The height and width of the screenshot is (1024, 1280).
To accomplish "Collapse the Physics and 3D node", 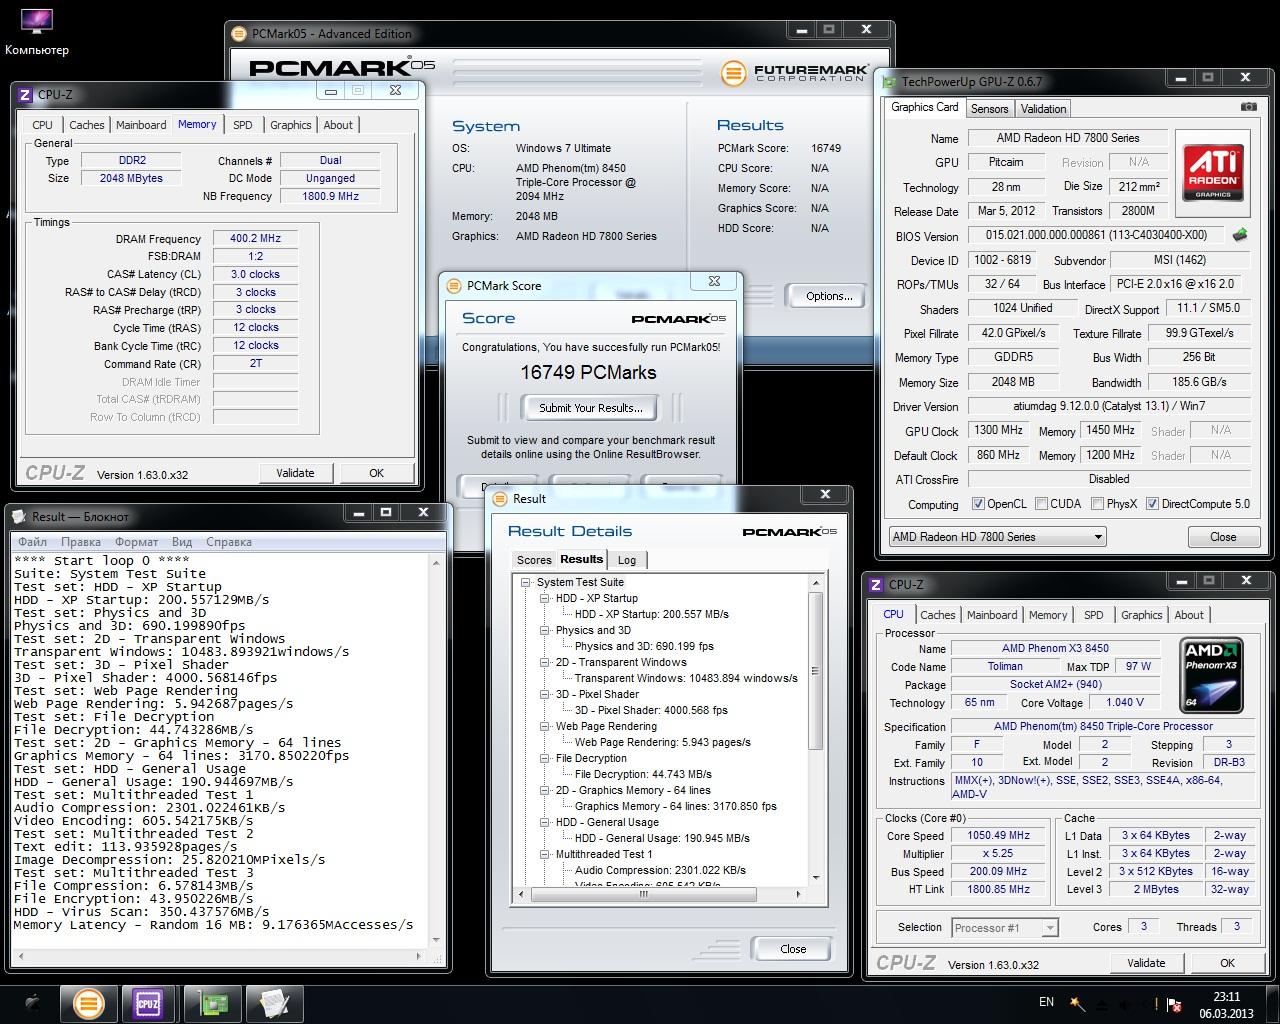I will 546,630.
